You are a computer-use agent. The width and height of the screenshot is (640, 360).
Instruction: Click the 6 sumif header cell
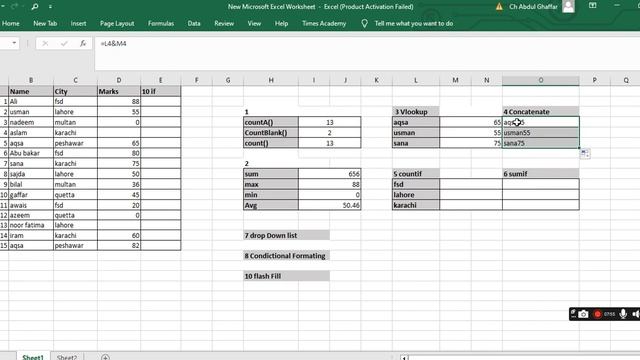pyautogui.click(x=540, y=174)
